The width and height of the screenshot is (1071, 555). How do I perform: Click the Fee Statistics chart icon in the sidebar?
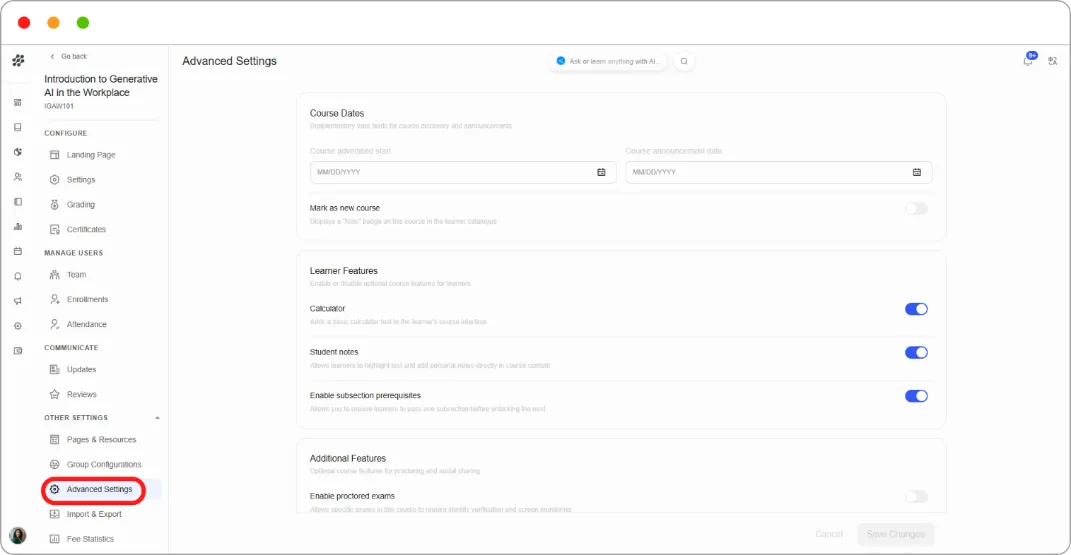55,539
